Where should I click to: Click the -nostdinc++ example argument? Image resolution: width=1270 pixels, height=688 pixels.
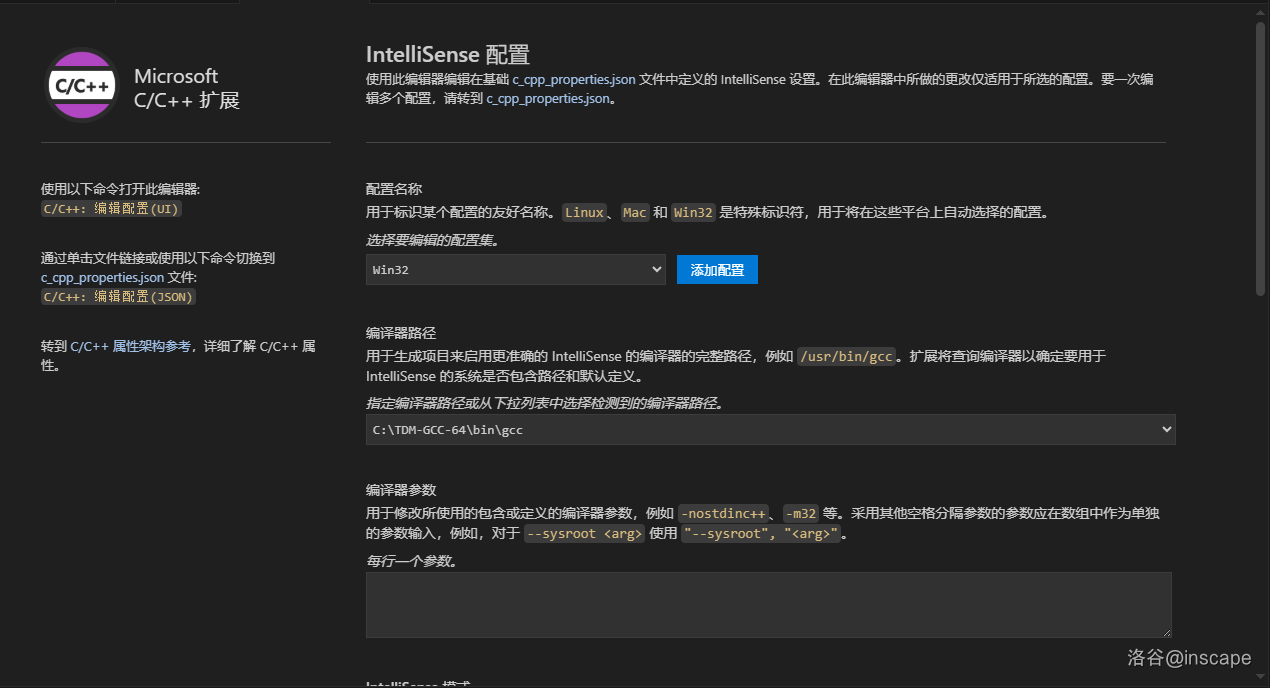click(723, 513)
